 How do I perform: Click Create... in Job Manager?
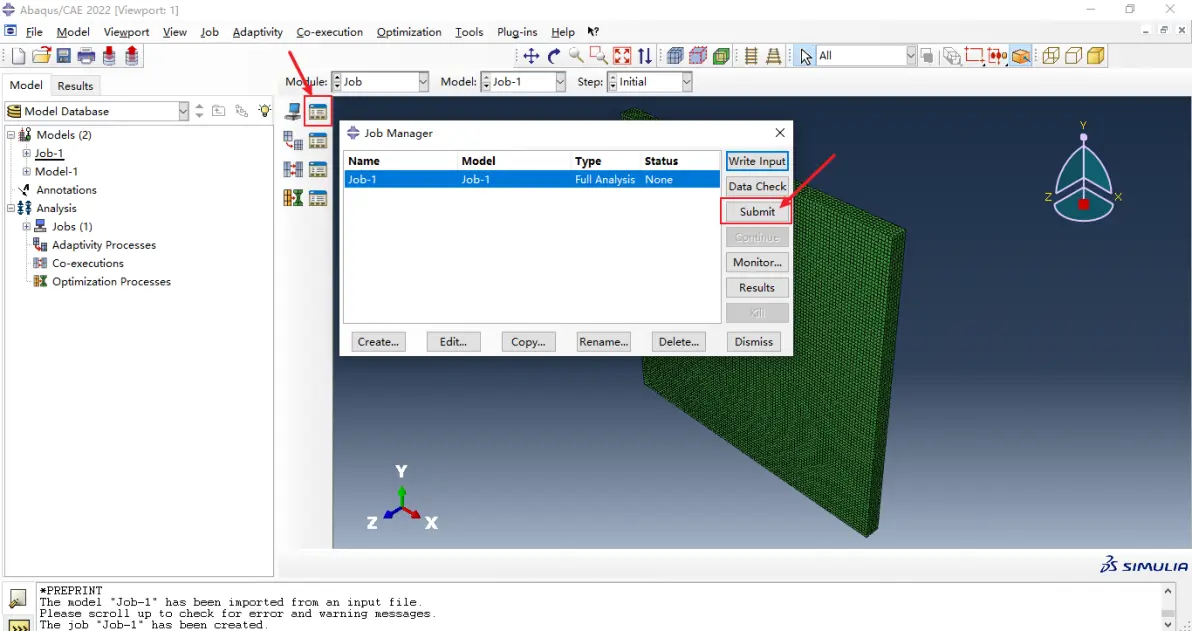(379, 342)
